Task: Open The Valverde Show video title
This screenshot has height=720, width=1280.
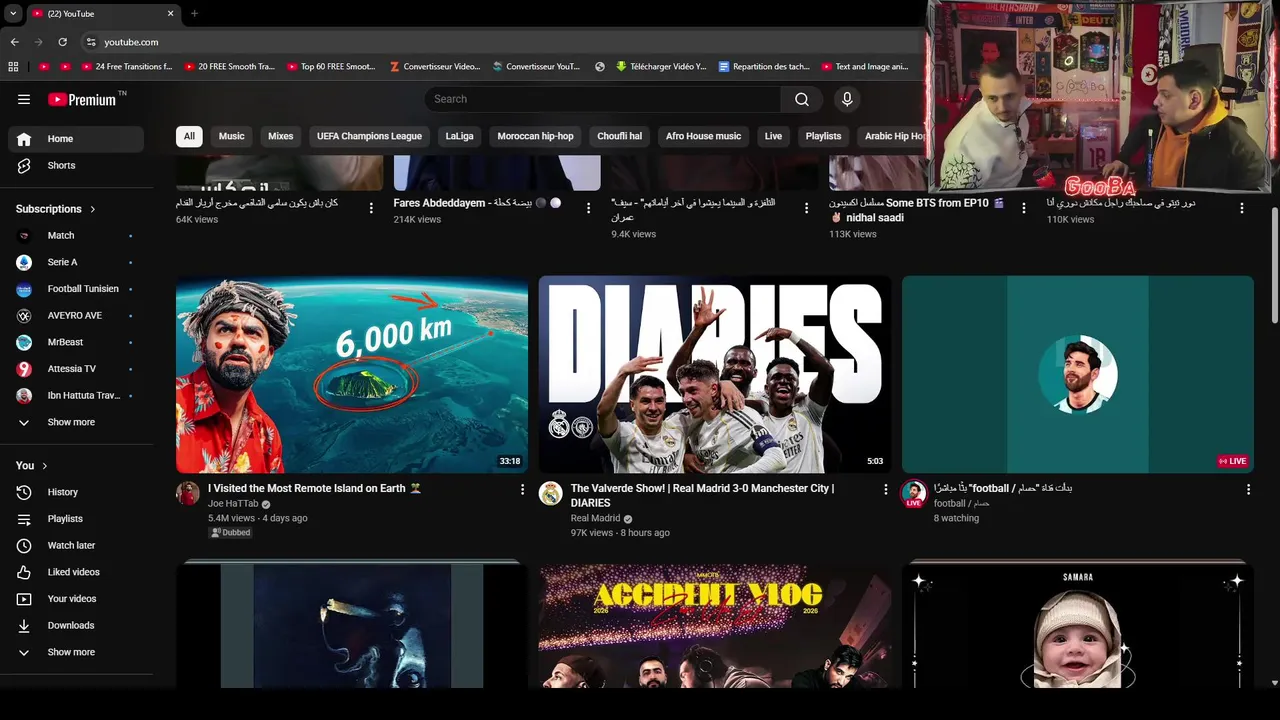Action: coord(702,496)
